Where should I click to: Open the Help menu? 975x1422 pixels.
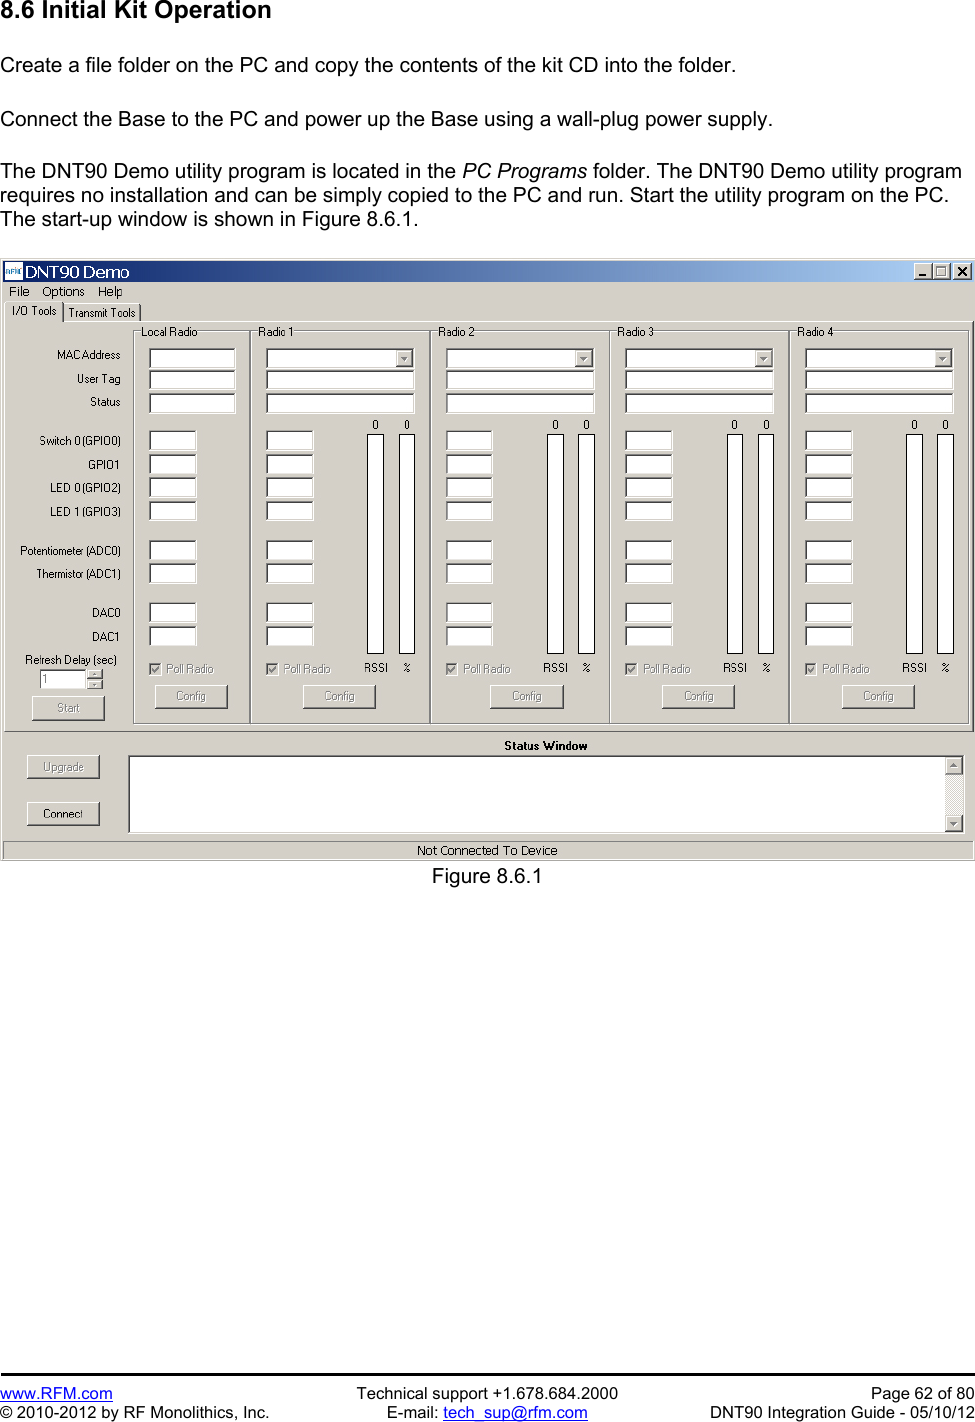point(110,292)
